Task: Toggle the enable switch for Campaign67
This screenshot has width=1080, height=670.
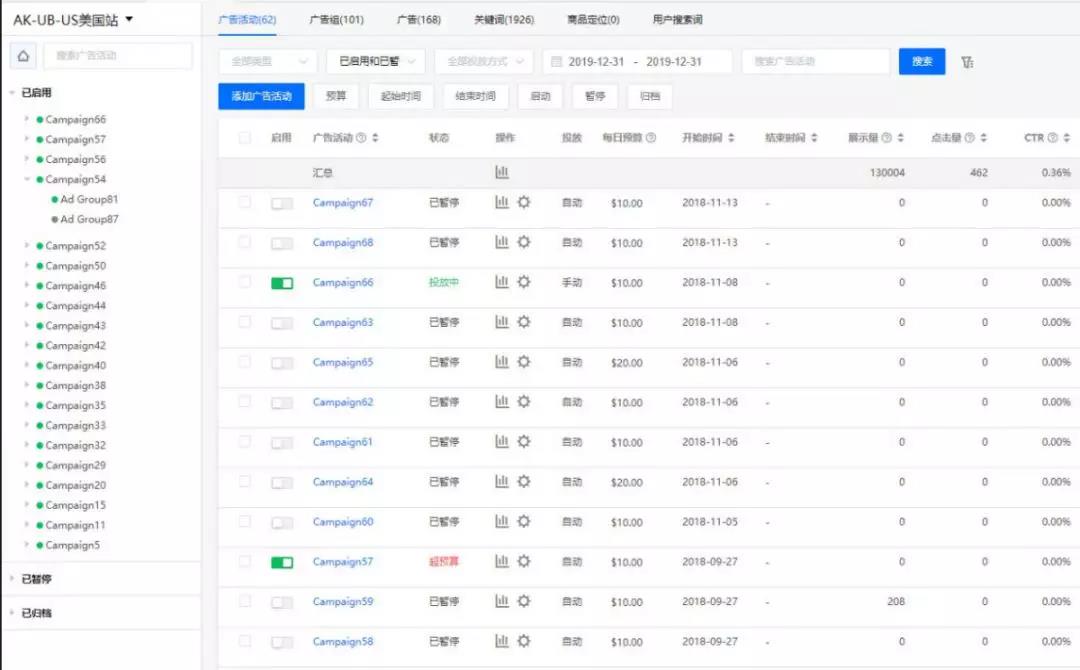Action: pyautogui.click(x=282, y=204)
